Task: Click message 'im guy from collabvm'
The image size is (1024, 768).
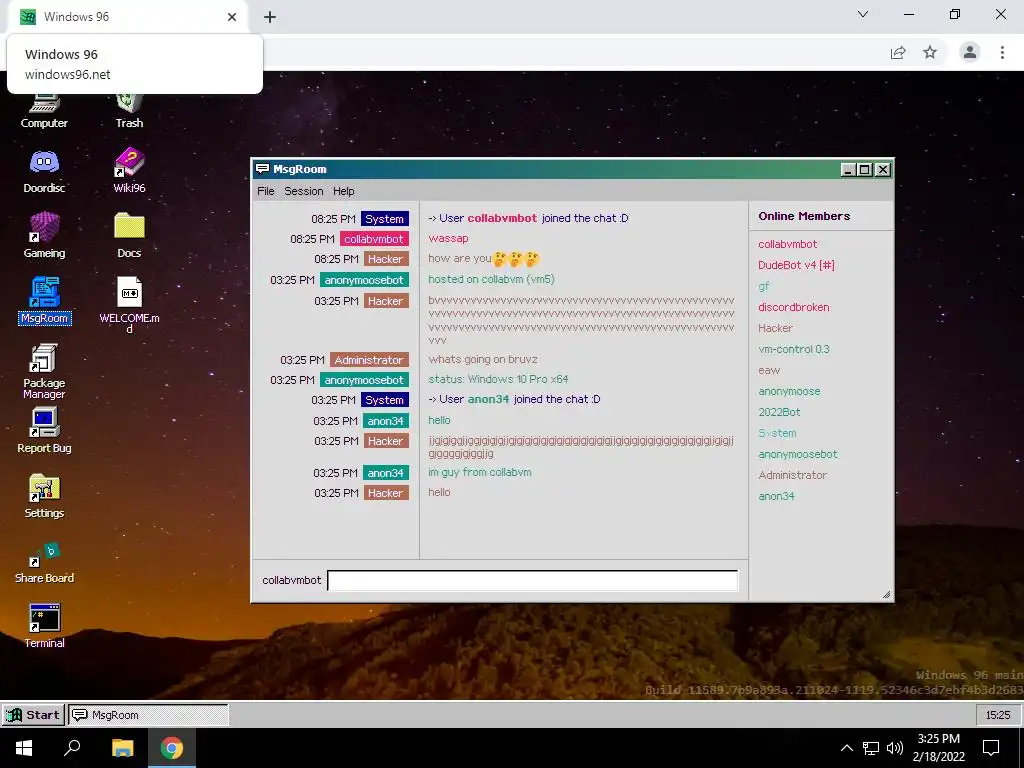Action: tap(480, 472)
